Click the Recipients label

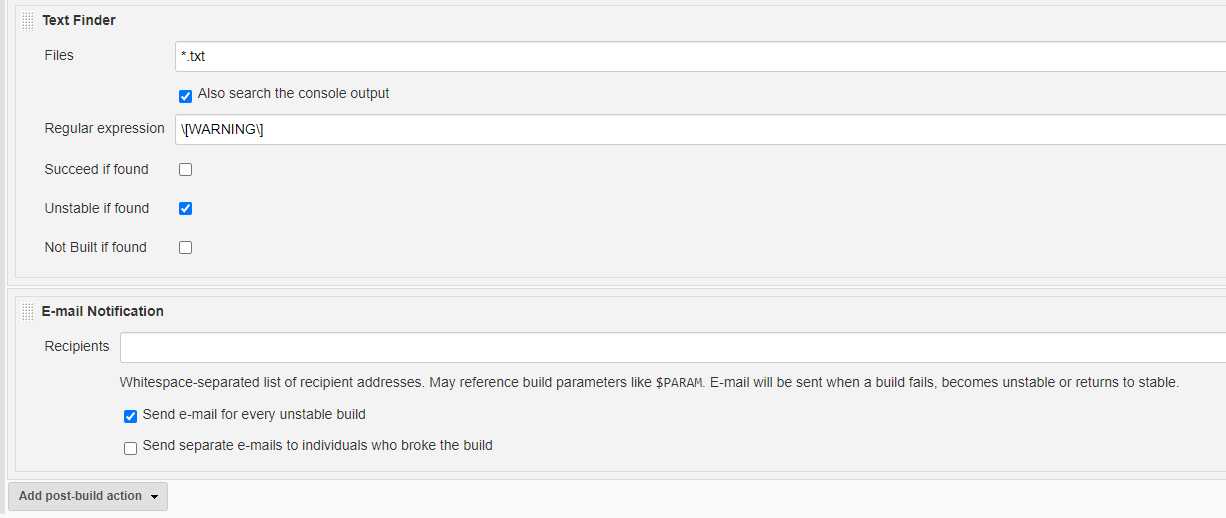tap(77, 346)
